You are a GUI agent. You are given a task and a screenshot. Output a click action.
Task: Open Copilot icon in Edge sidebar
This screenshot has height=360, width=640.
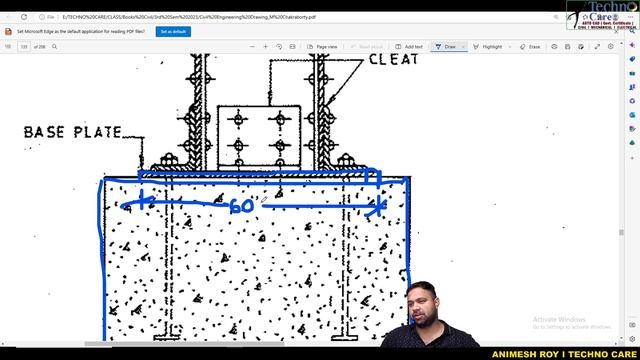click(x=632, y=45)
